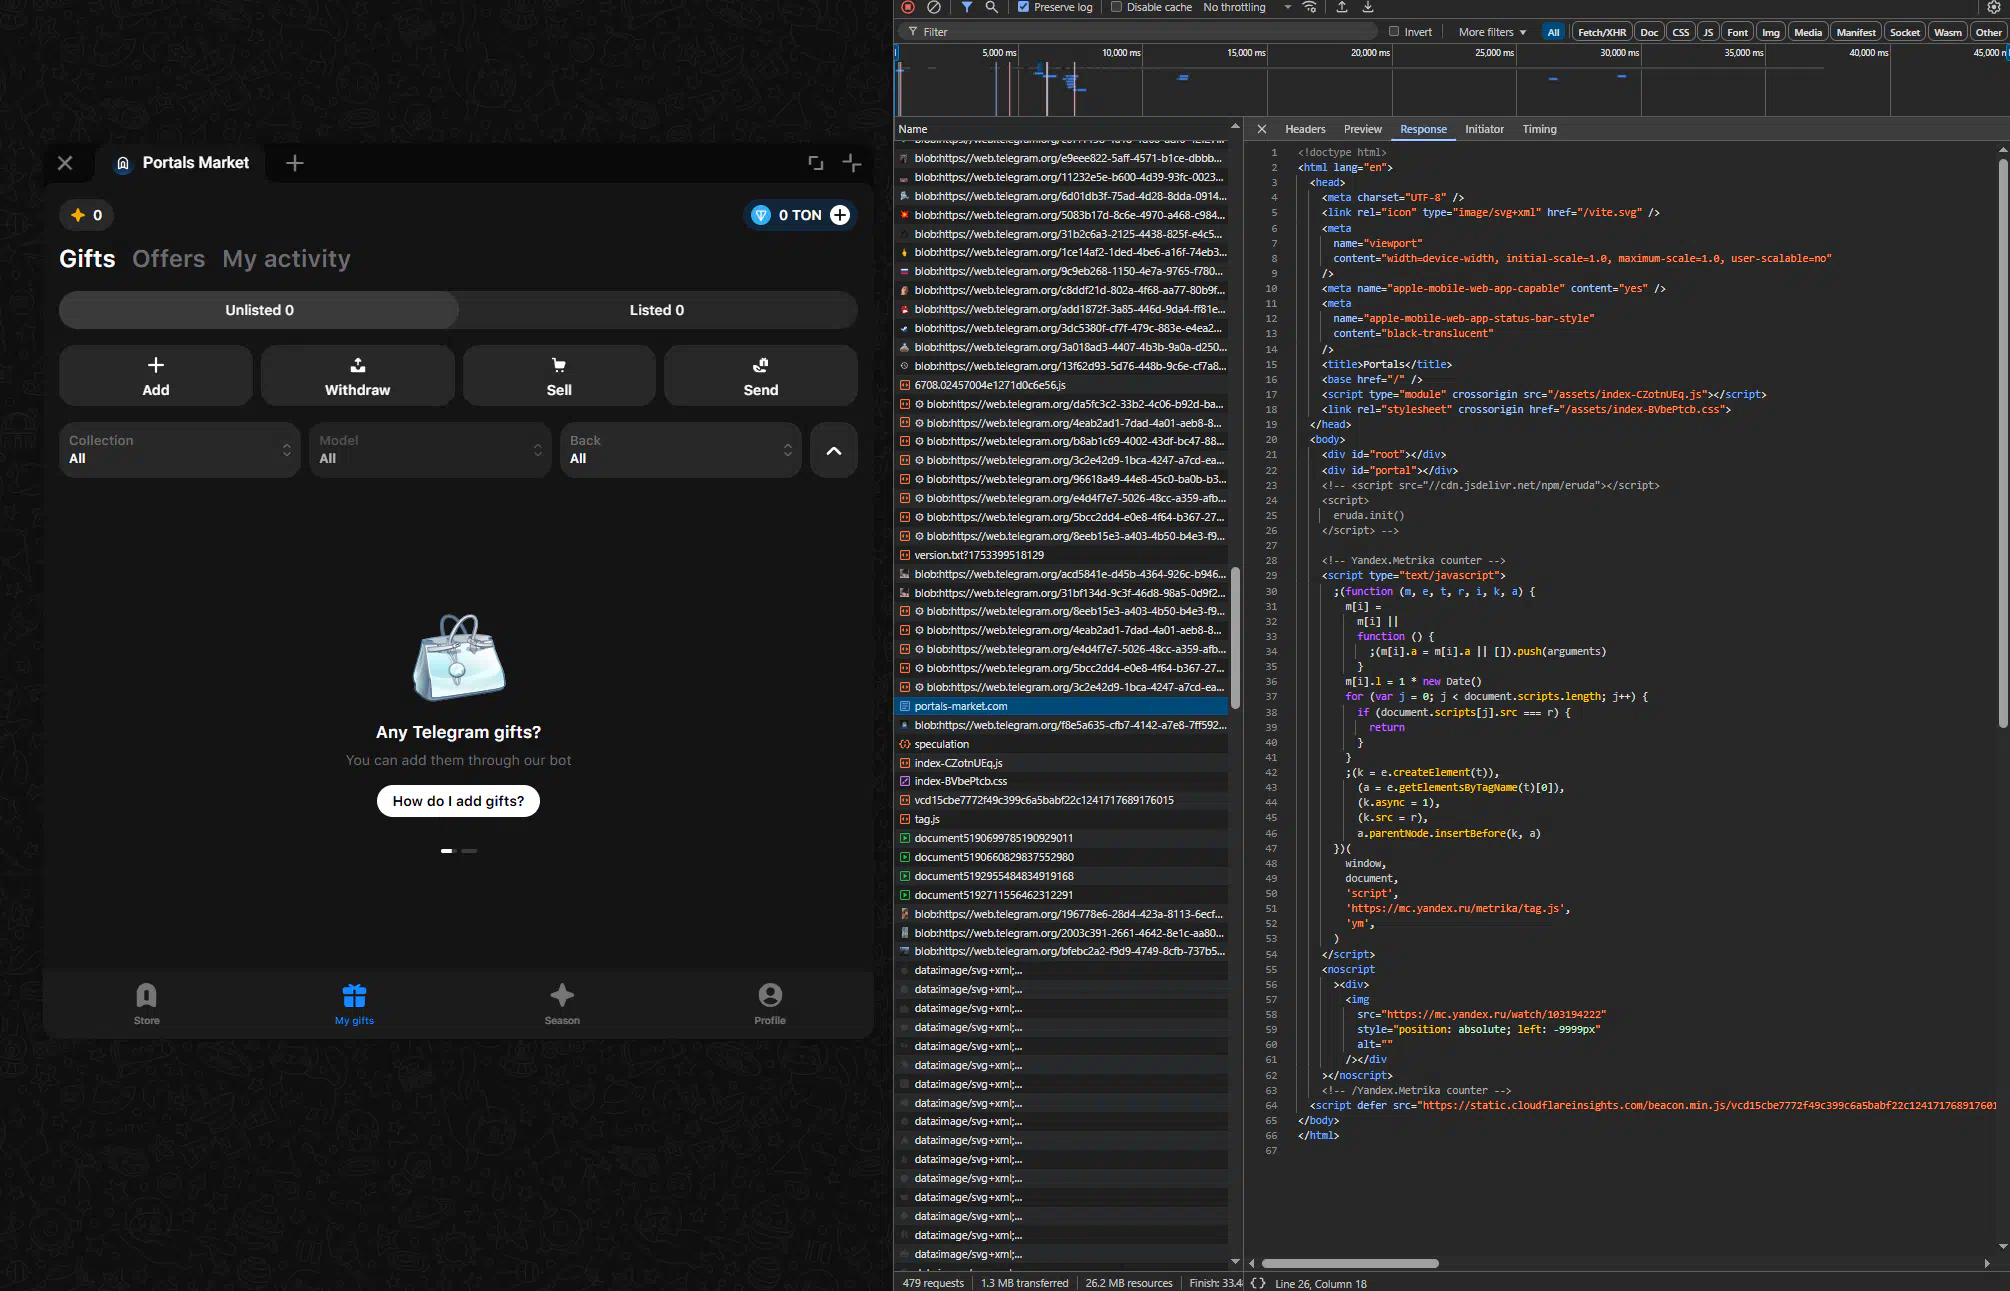Click the Add gift button

coord(156,376)
